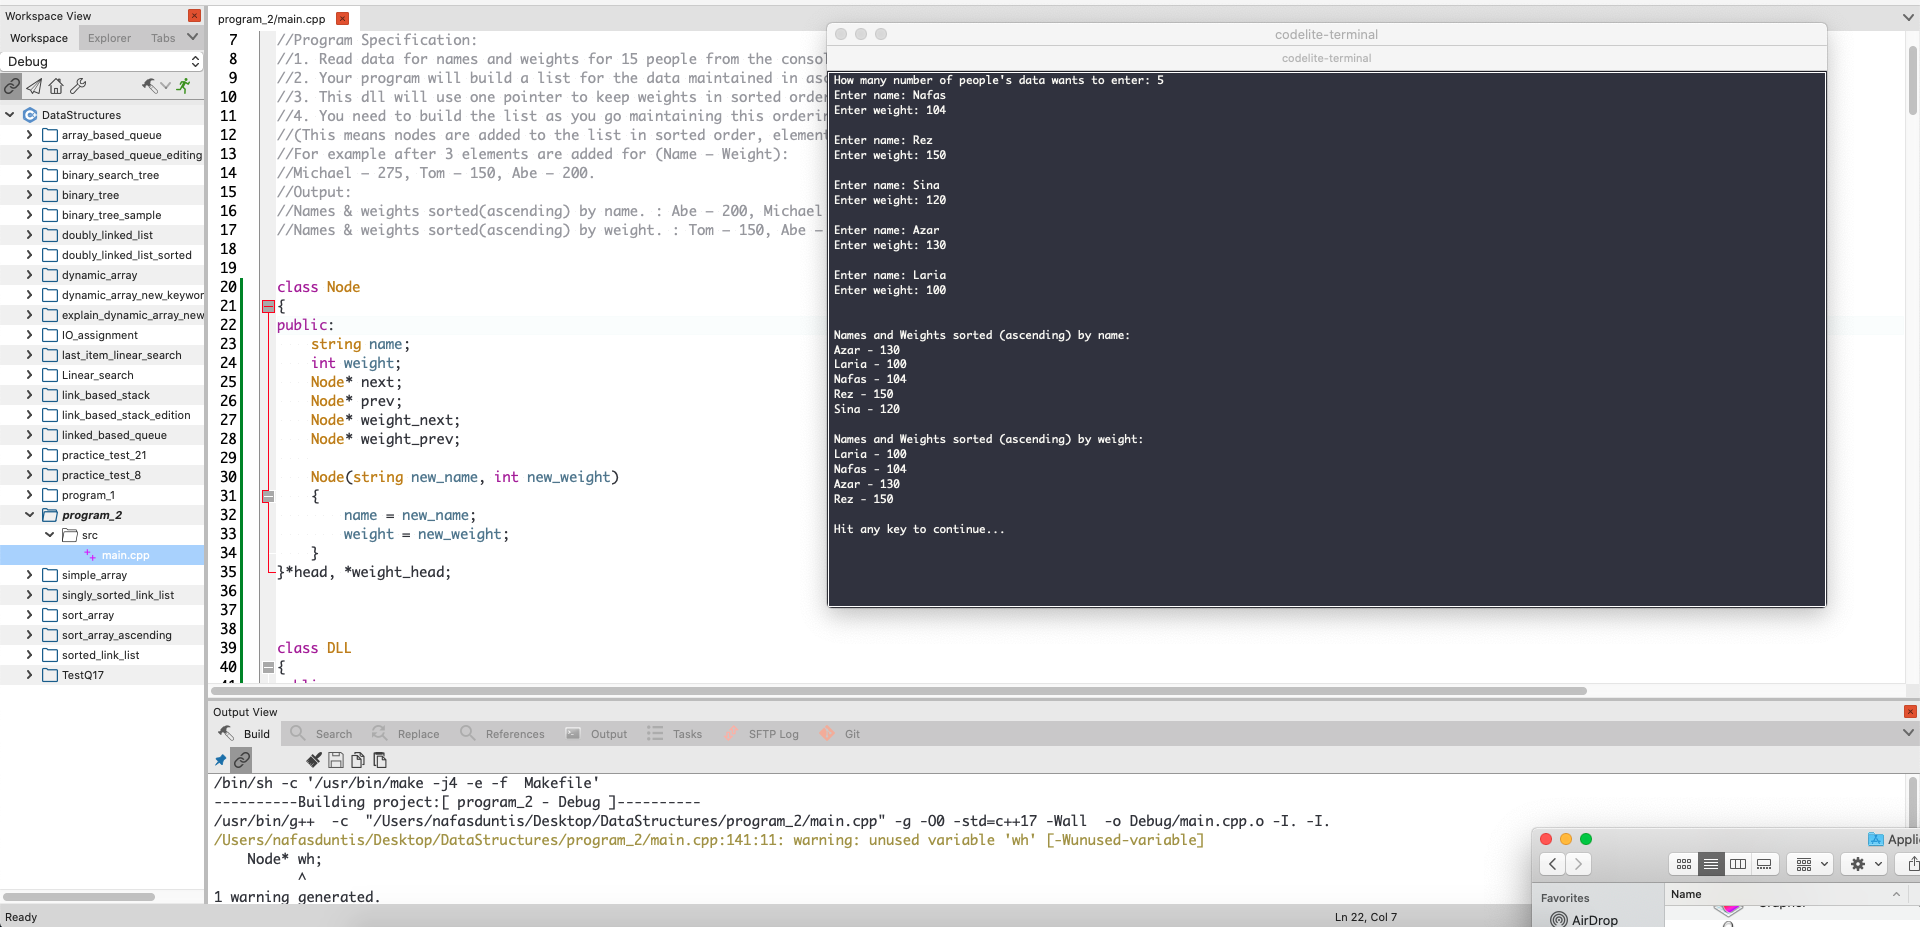Toggle scroll-lock chain icon in Output View
This screenshot has height=927, width=1920.
click(x=242, y=760)
